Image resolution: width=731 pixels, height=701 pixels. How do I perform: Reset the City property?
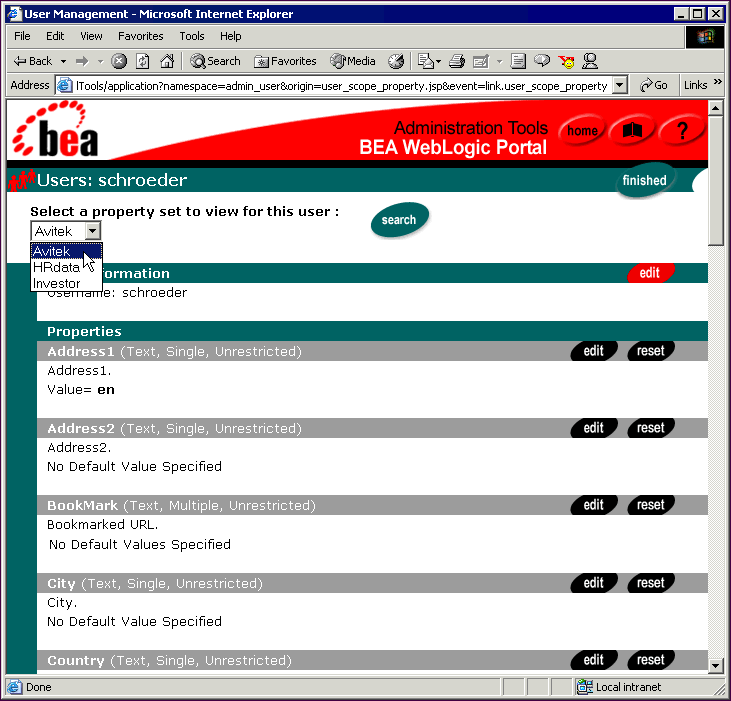pos(651,583)
